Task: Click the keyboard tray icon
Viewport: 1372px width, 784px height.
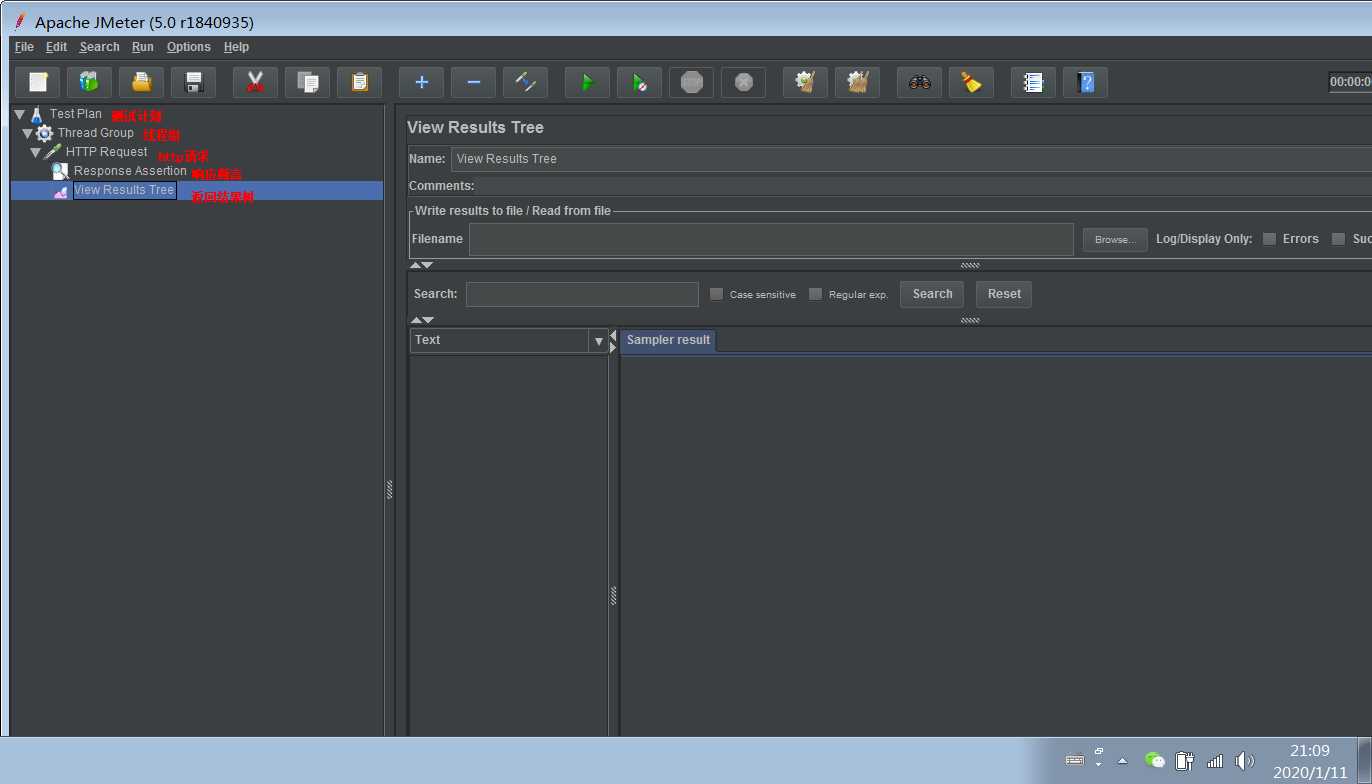Action: click(1075, 760)
